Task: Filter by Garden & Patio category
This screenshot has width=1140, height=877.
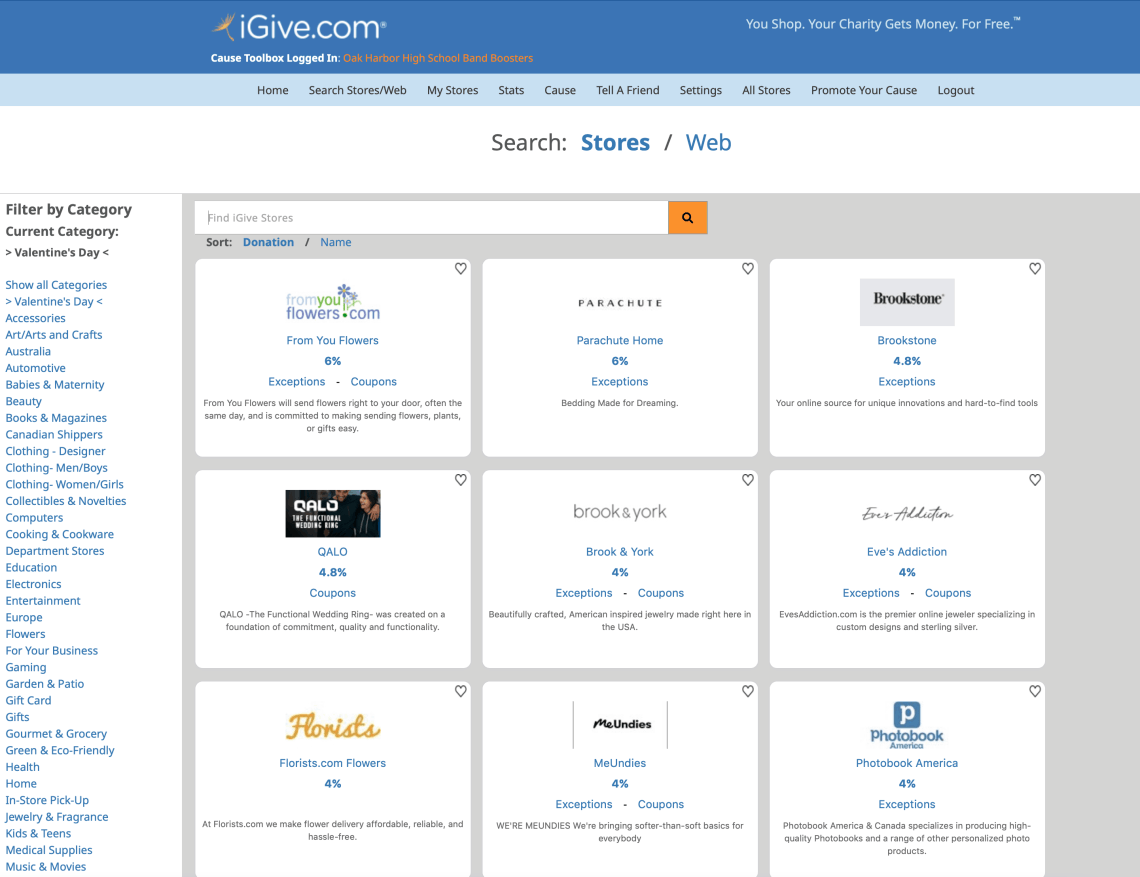Action: (x=44, y=684)
